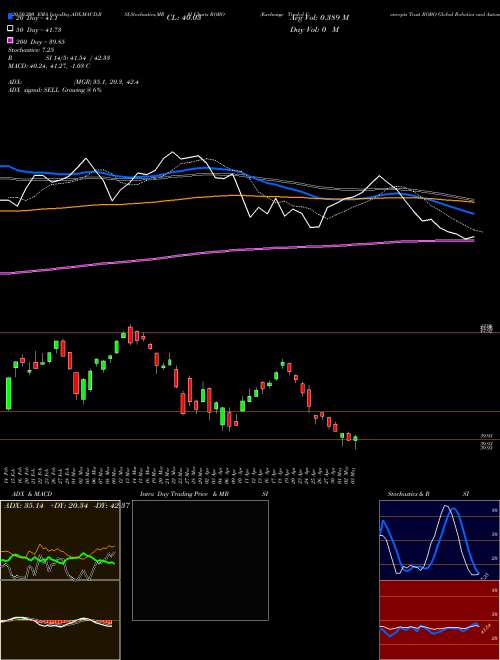Open the red RSI chart panel
The height and width of the screenshot is (660, 500).
[439, 620]
